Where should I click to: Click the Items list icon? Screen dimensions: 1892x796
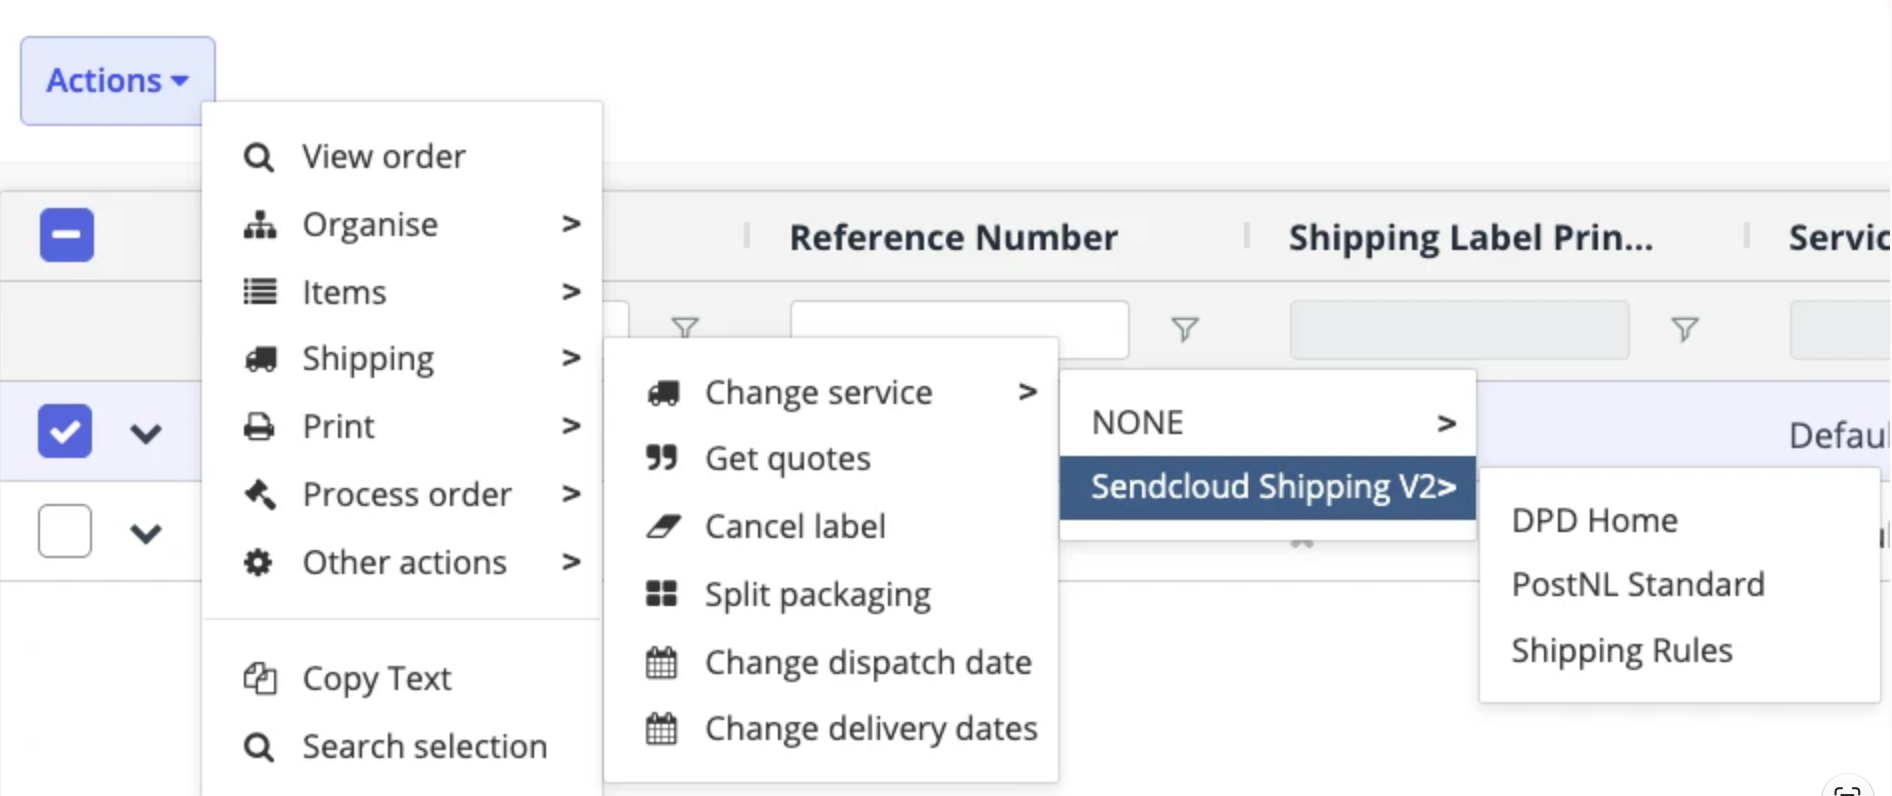(x=260, y=292)
